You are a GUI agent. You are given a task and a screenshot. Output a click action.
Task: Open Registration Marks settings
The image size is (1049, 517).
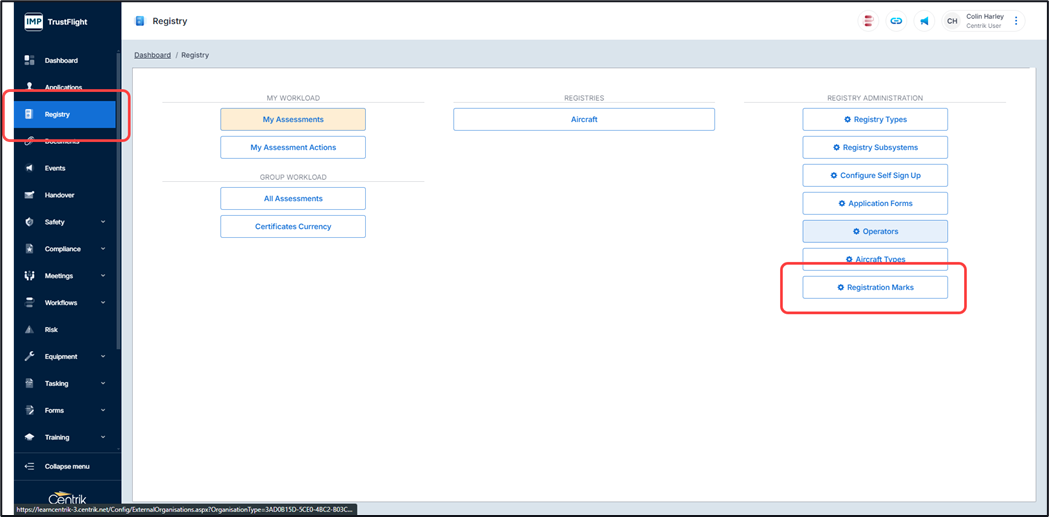tap(875, 287)
